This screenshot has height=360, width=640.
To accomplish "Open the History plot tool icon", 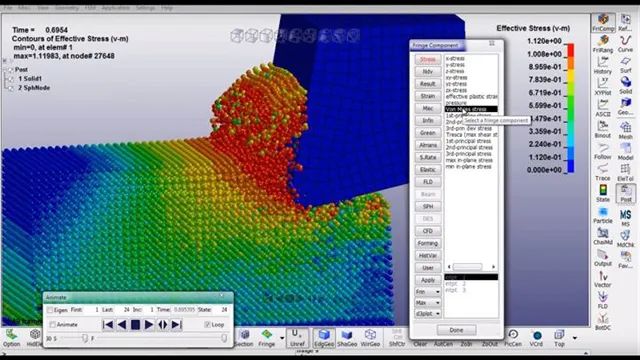I will coord(602,65).
